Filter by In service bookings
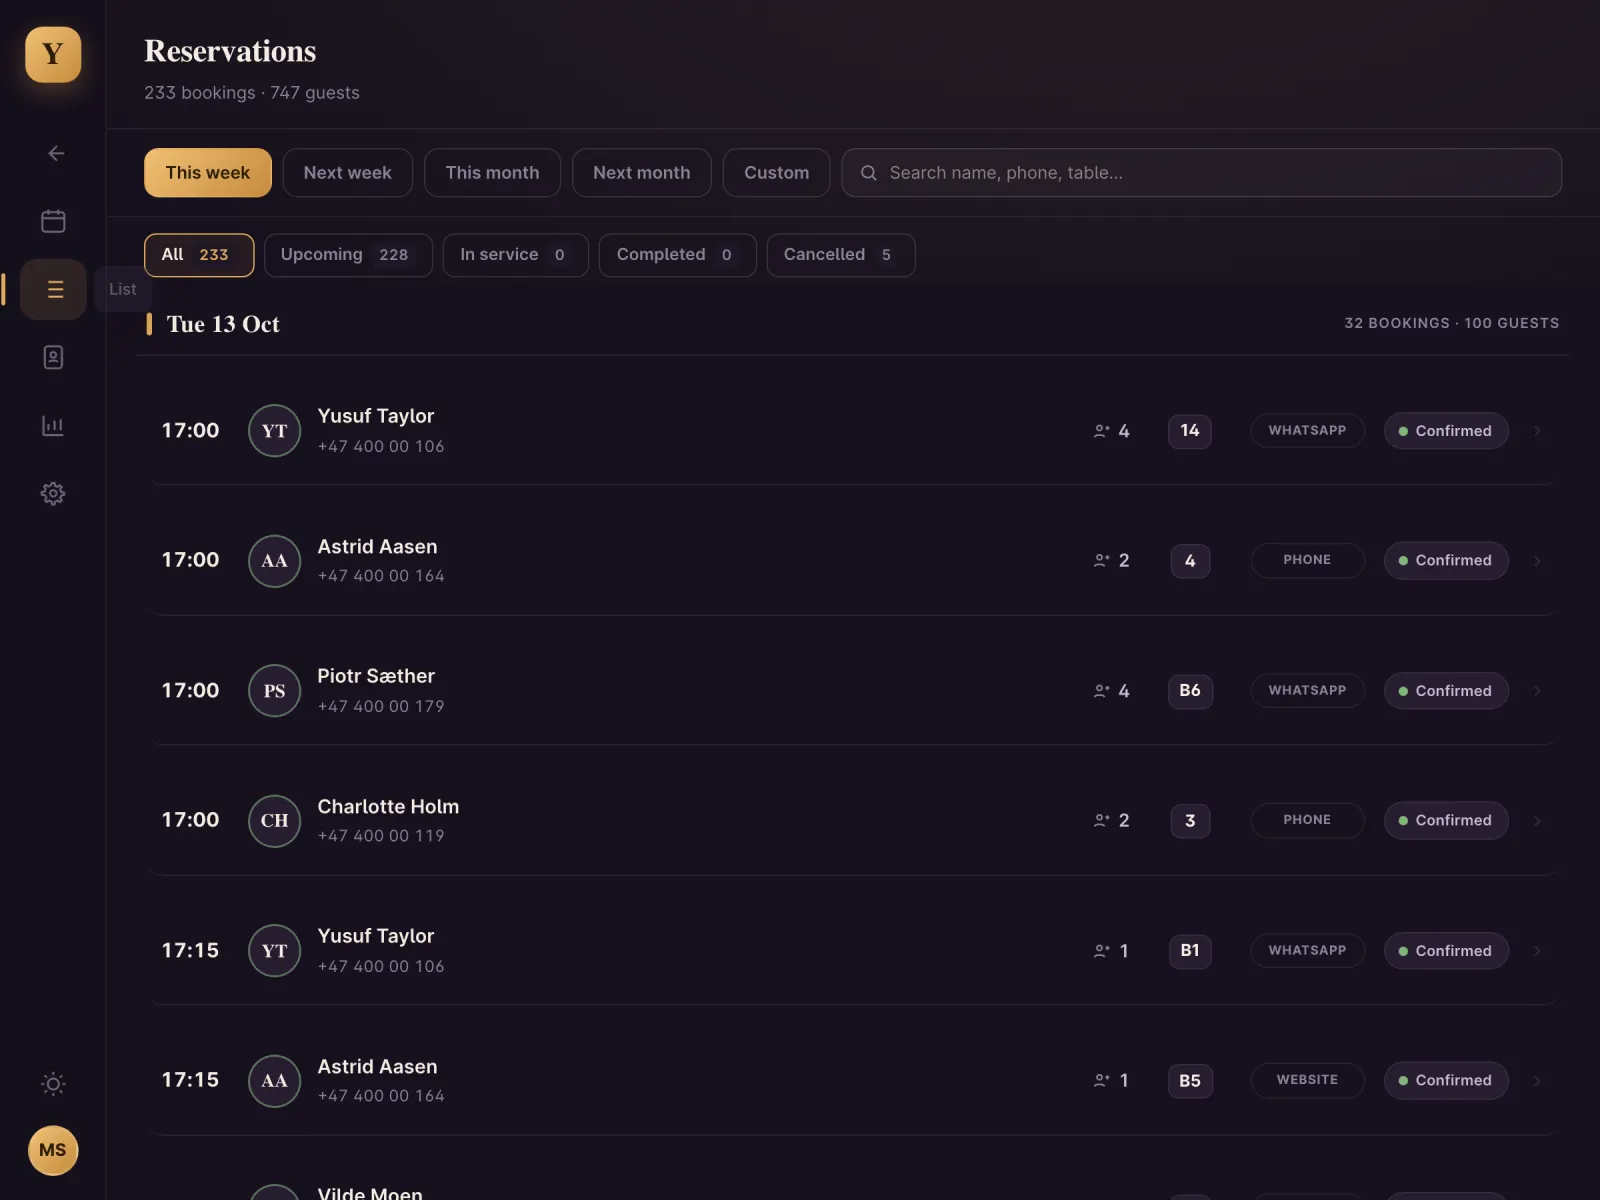1600x1200 pixels. (516, 255)
